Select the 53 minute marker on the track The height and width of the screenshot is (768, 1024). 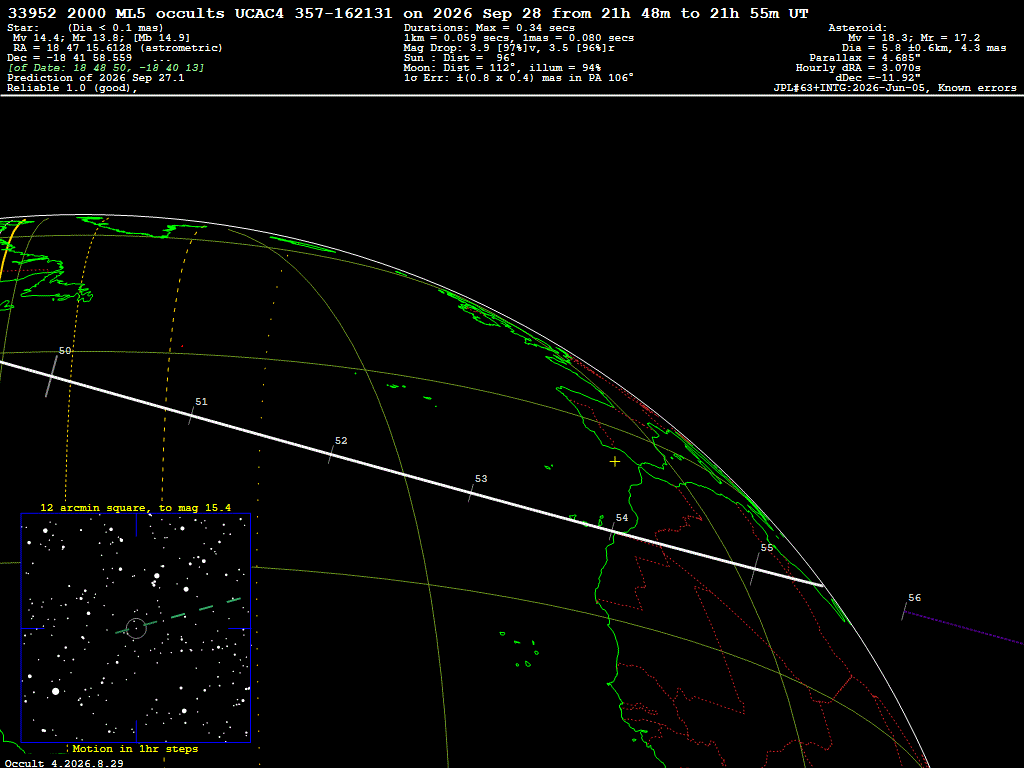tap(472, 492)
